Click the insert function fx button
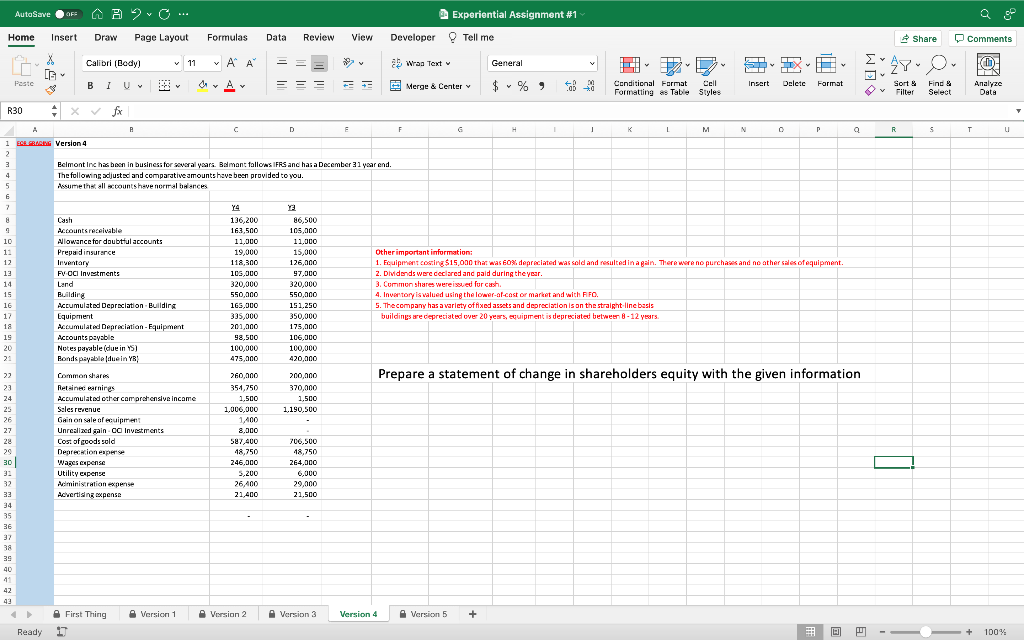The width and height of the screenshot is (1024, 640). (x=118, y=111)
